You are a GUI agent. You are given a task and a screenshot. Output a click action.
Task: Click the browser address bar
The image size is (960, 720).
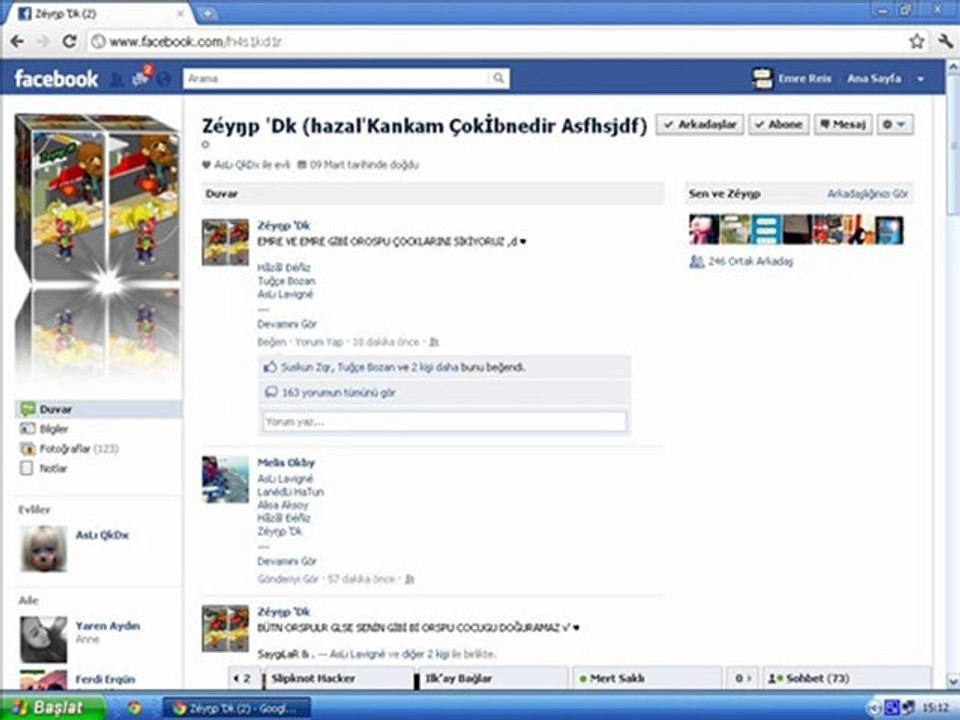[x=496, y=42]
